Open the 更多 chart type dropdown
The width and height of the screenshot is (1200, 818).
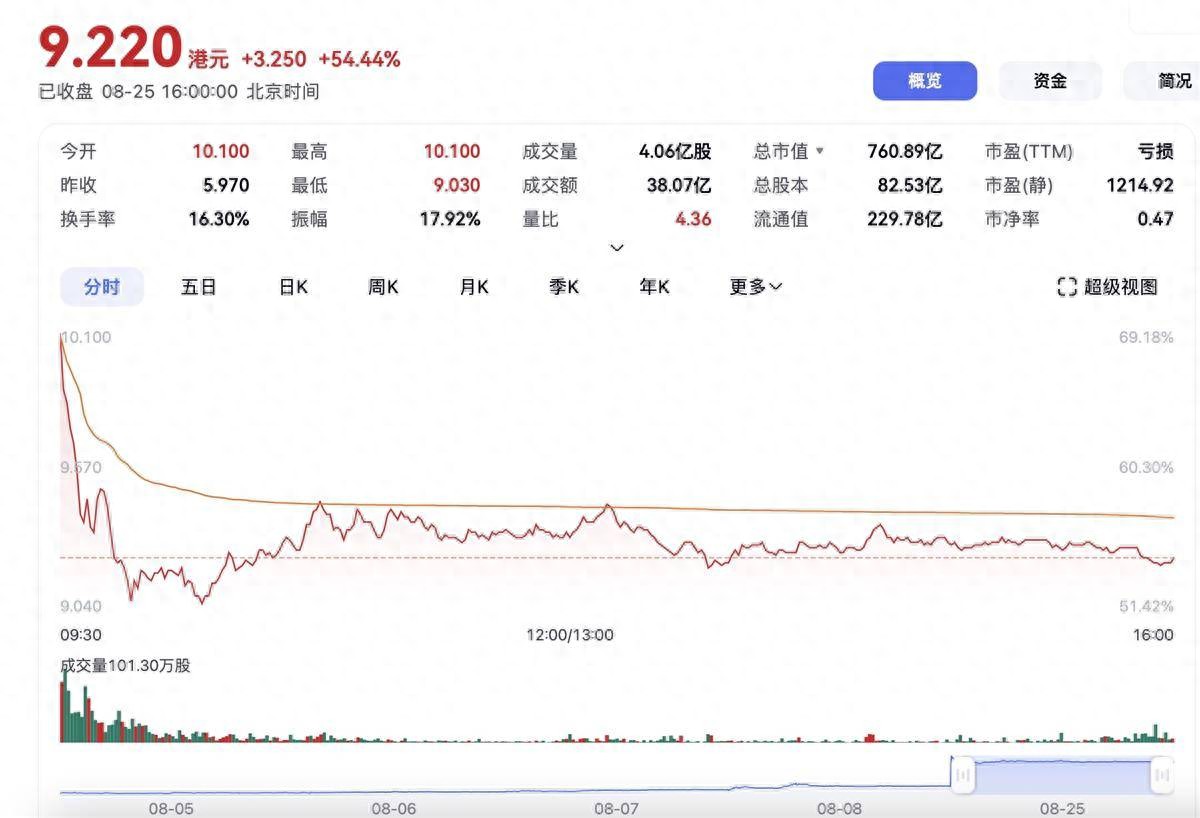tap(755, 287)
